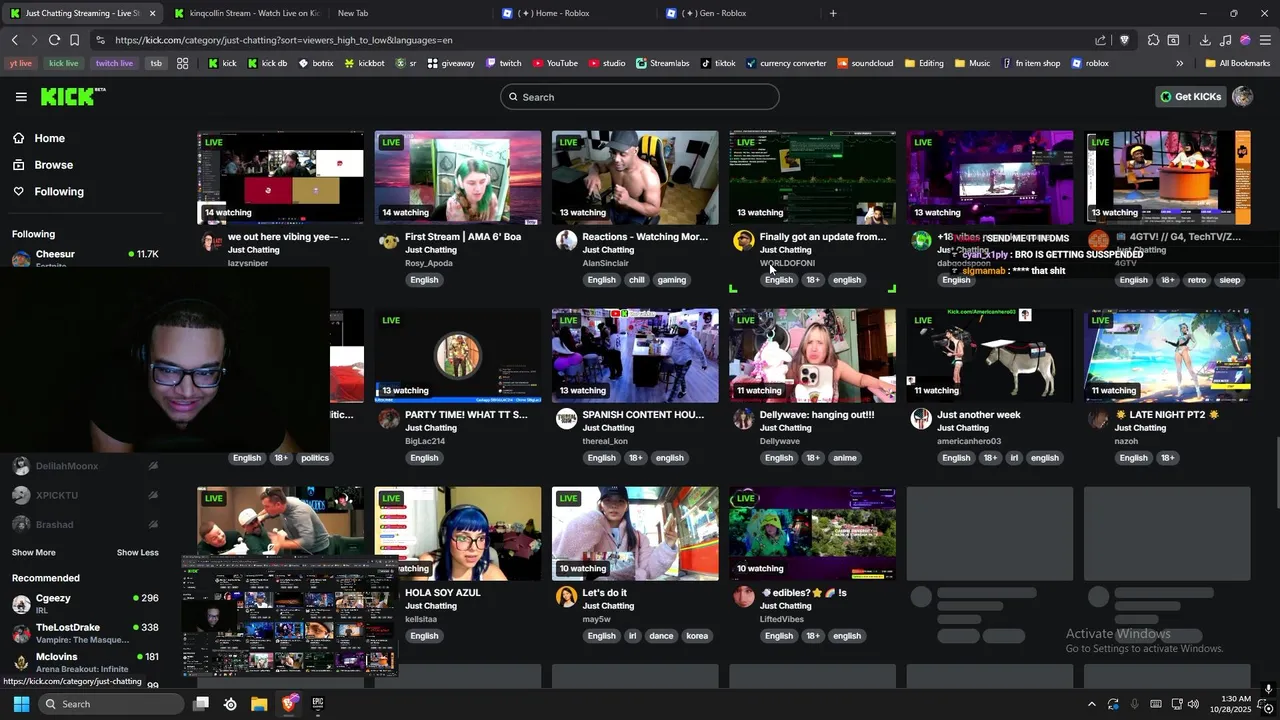Click the volume speaker tray icon

click(x=1193, y=704)
